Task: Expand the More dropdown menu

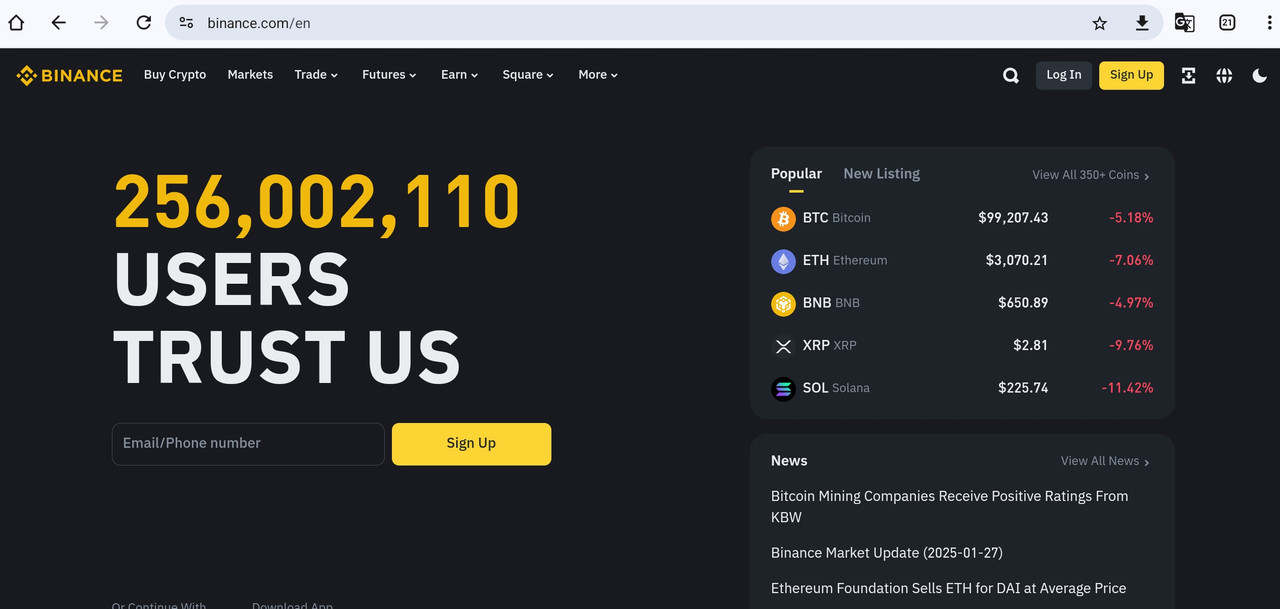Action: [x=598, y=75]
